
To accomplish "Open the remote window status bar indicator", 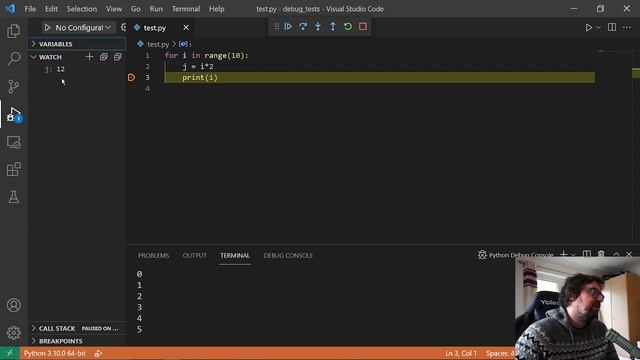I will tap(9, 353).
